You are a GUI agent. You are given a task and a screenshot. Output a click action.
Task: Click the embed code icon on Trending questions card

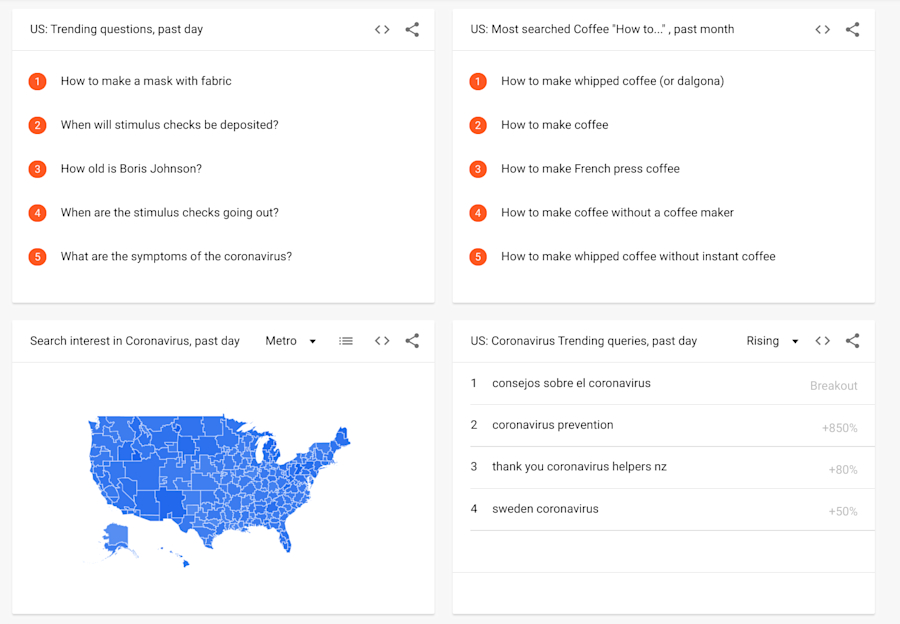[381, 29]
